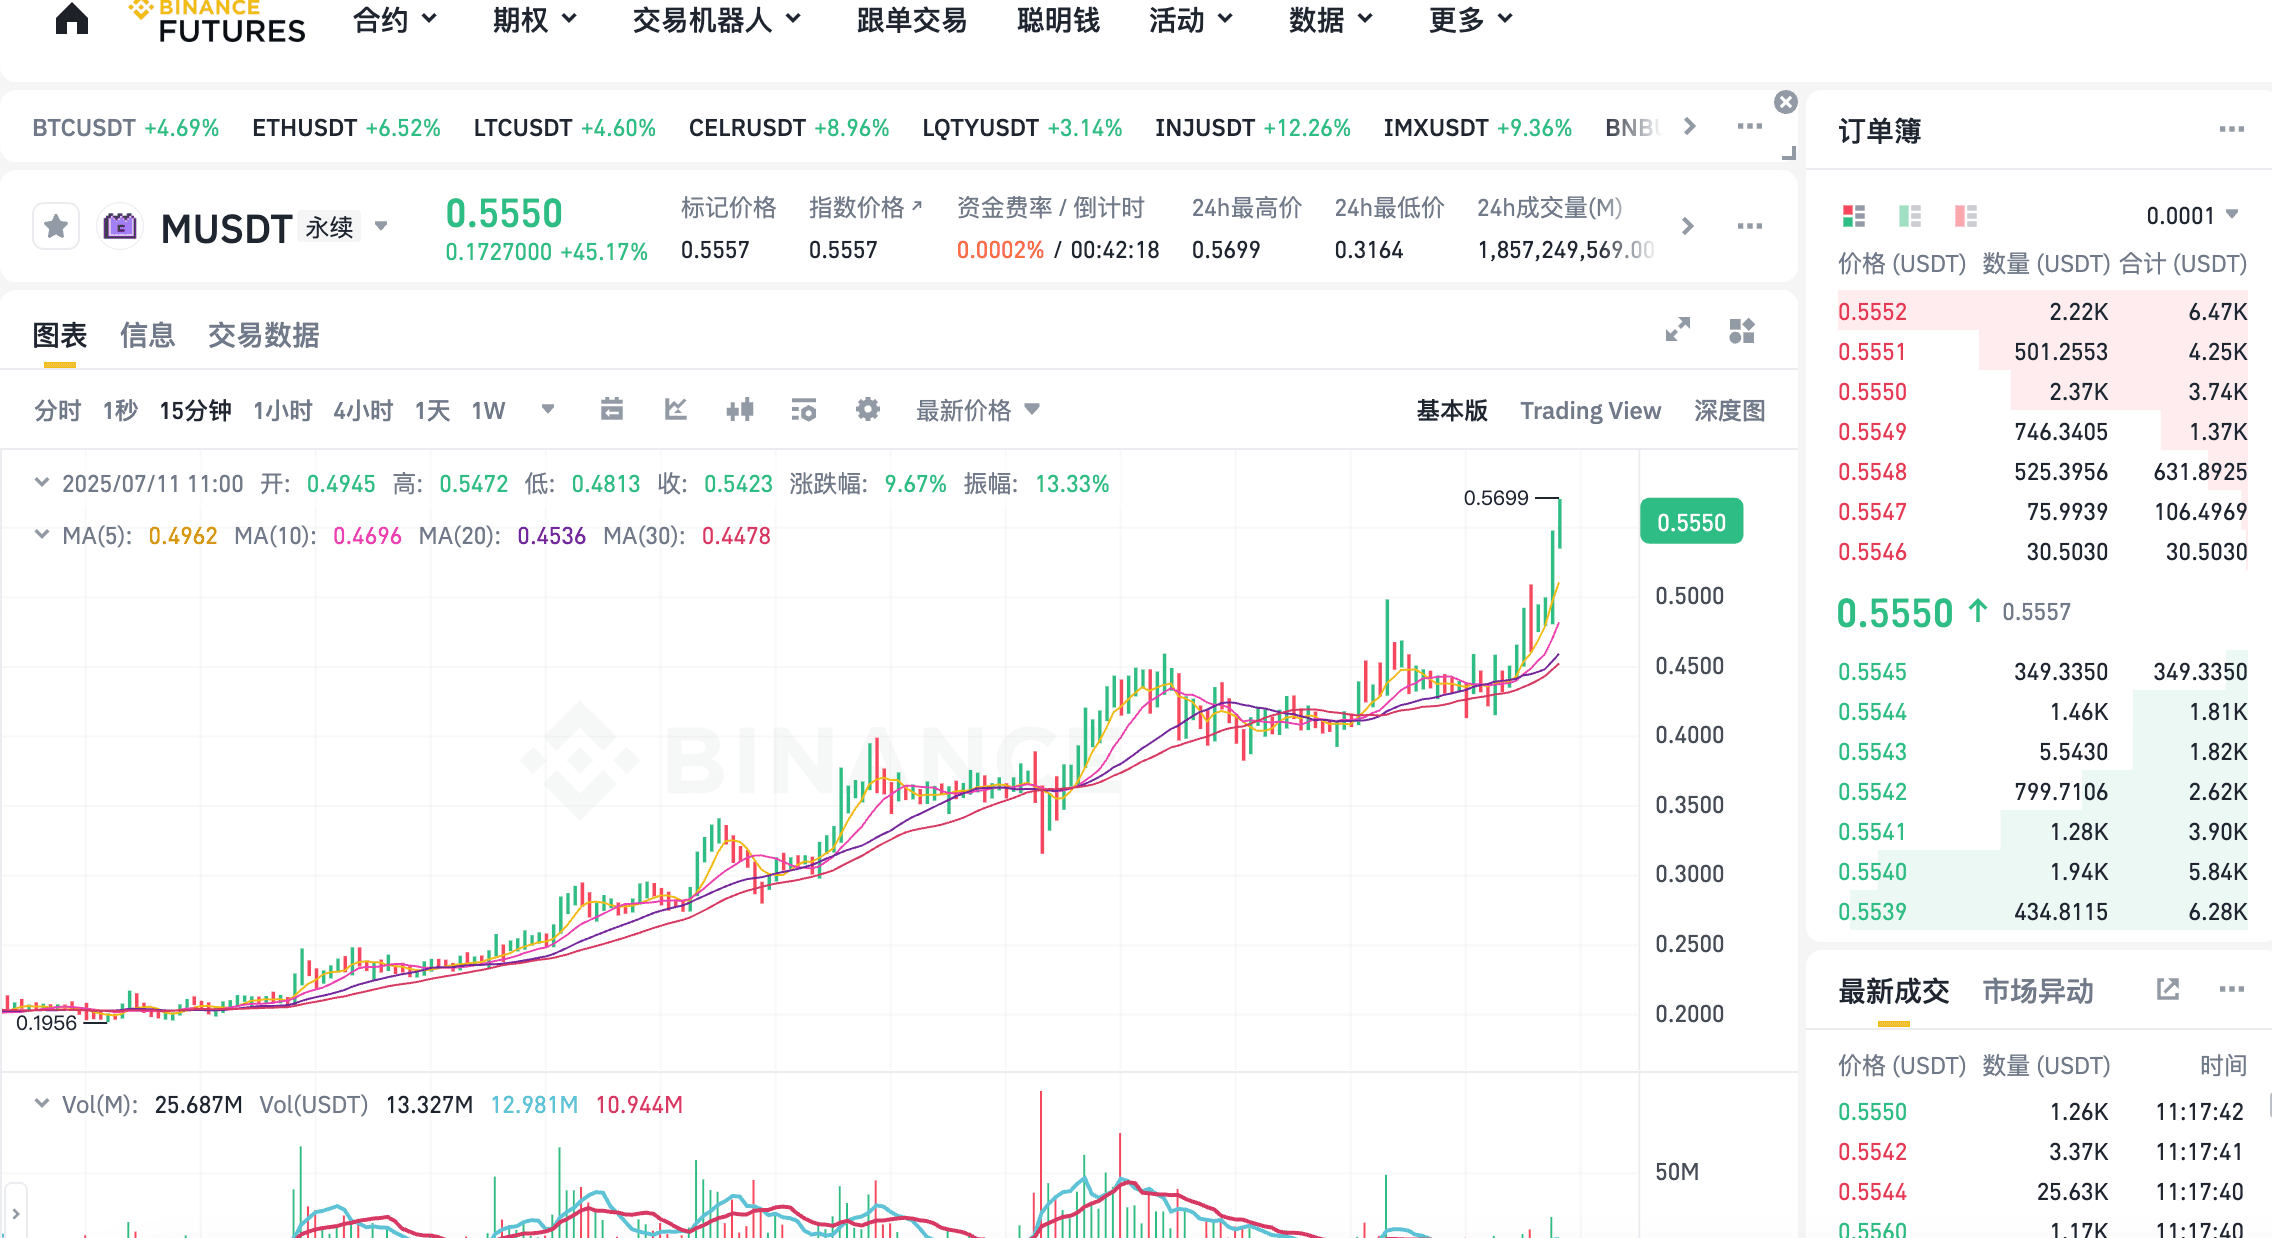Show order book buy orders only view
Viewport: 2272px width, 1238px height.
click(x=1910, y=216)
